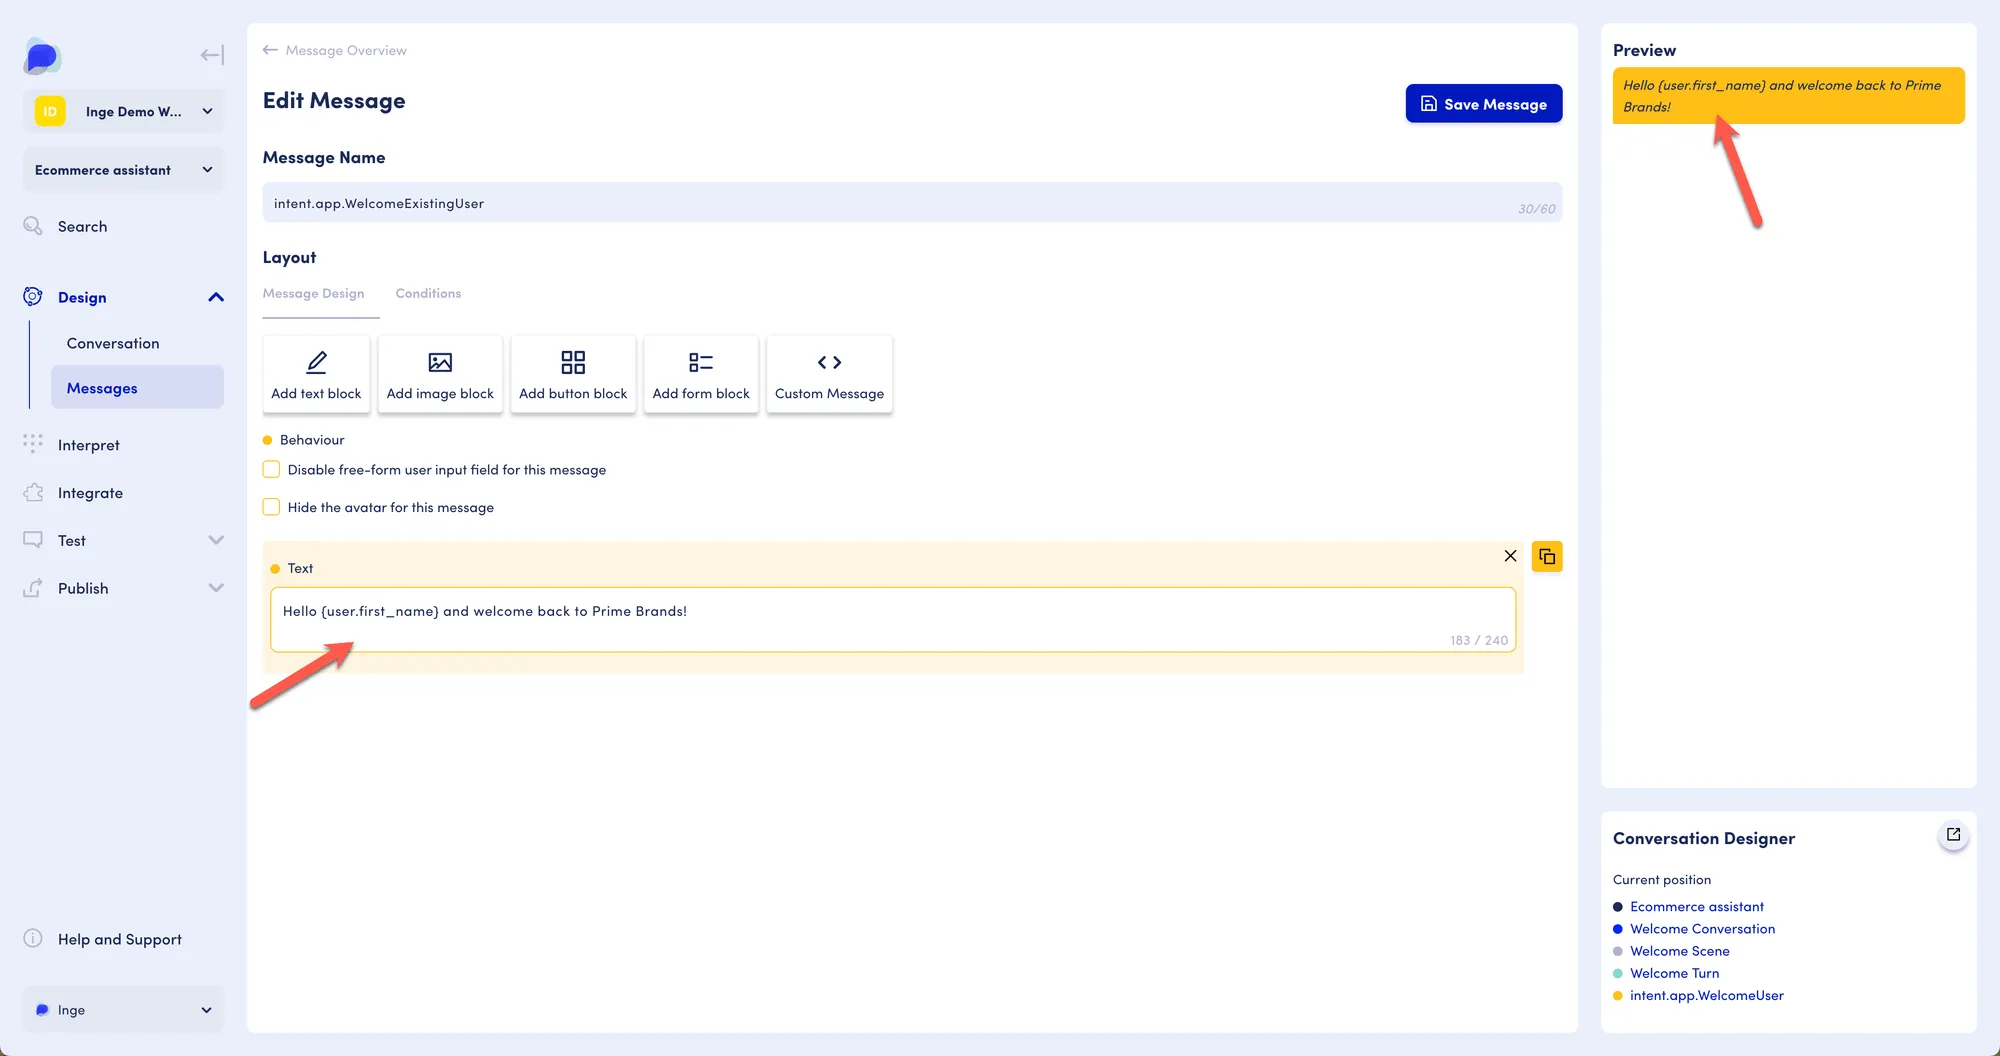The width and height of the screenshot is (2000, 1056).
Task: Click the floppy disk icon on Save Message
Action: point(1429,104)
